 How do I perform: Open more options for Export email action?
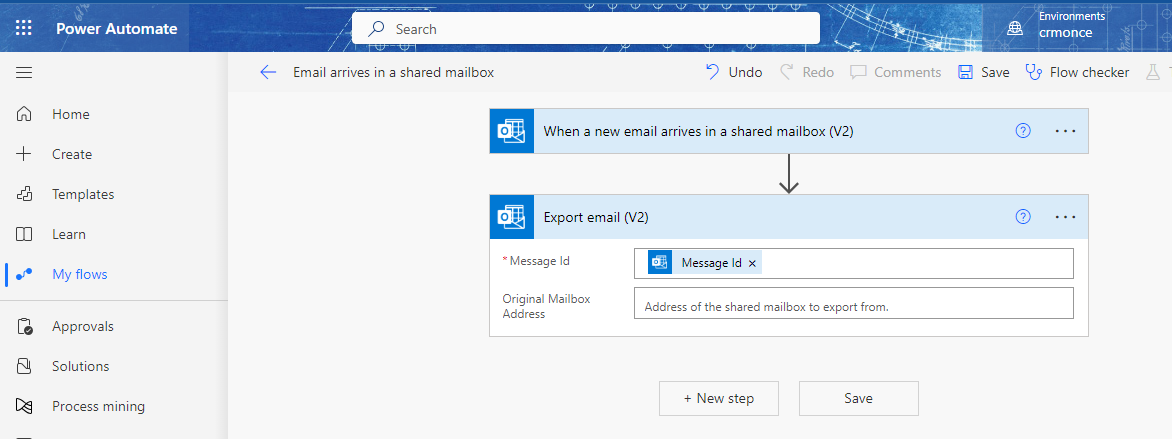1065,217
